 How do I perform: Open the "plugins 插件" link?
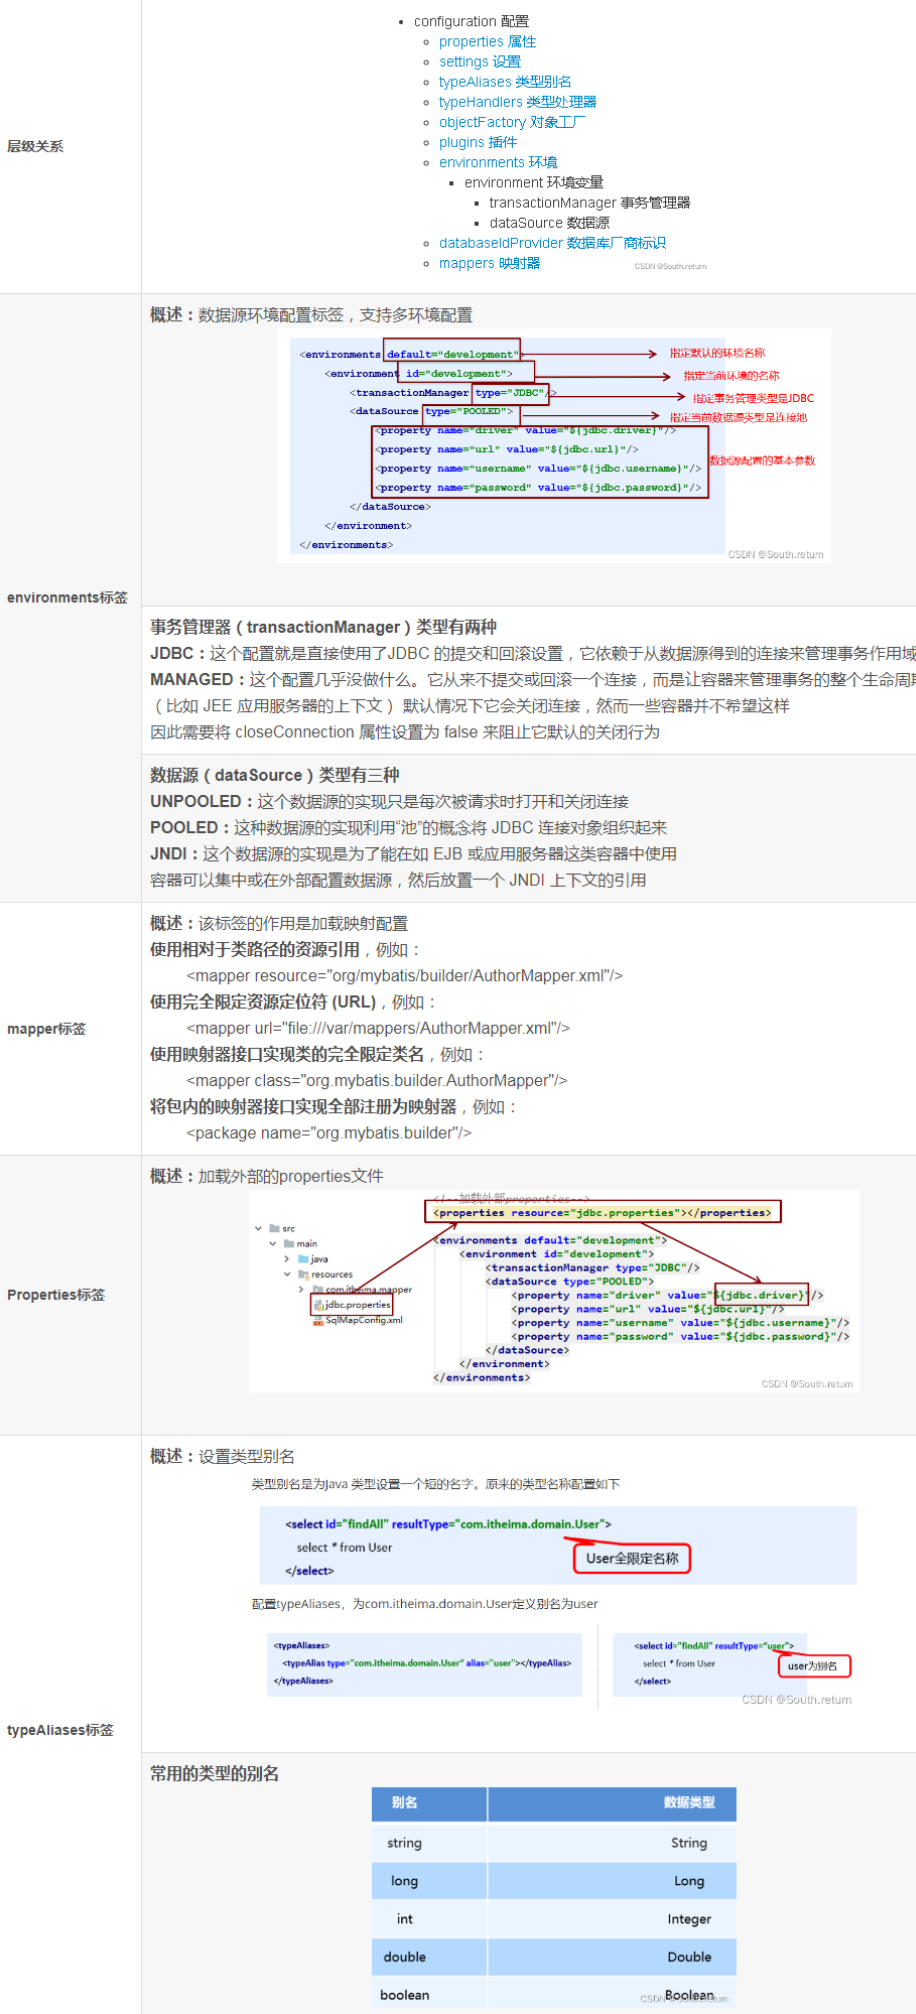tap(478, 142)
